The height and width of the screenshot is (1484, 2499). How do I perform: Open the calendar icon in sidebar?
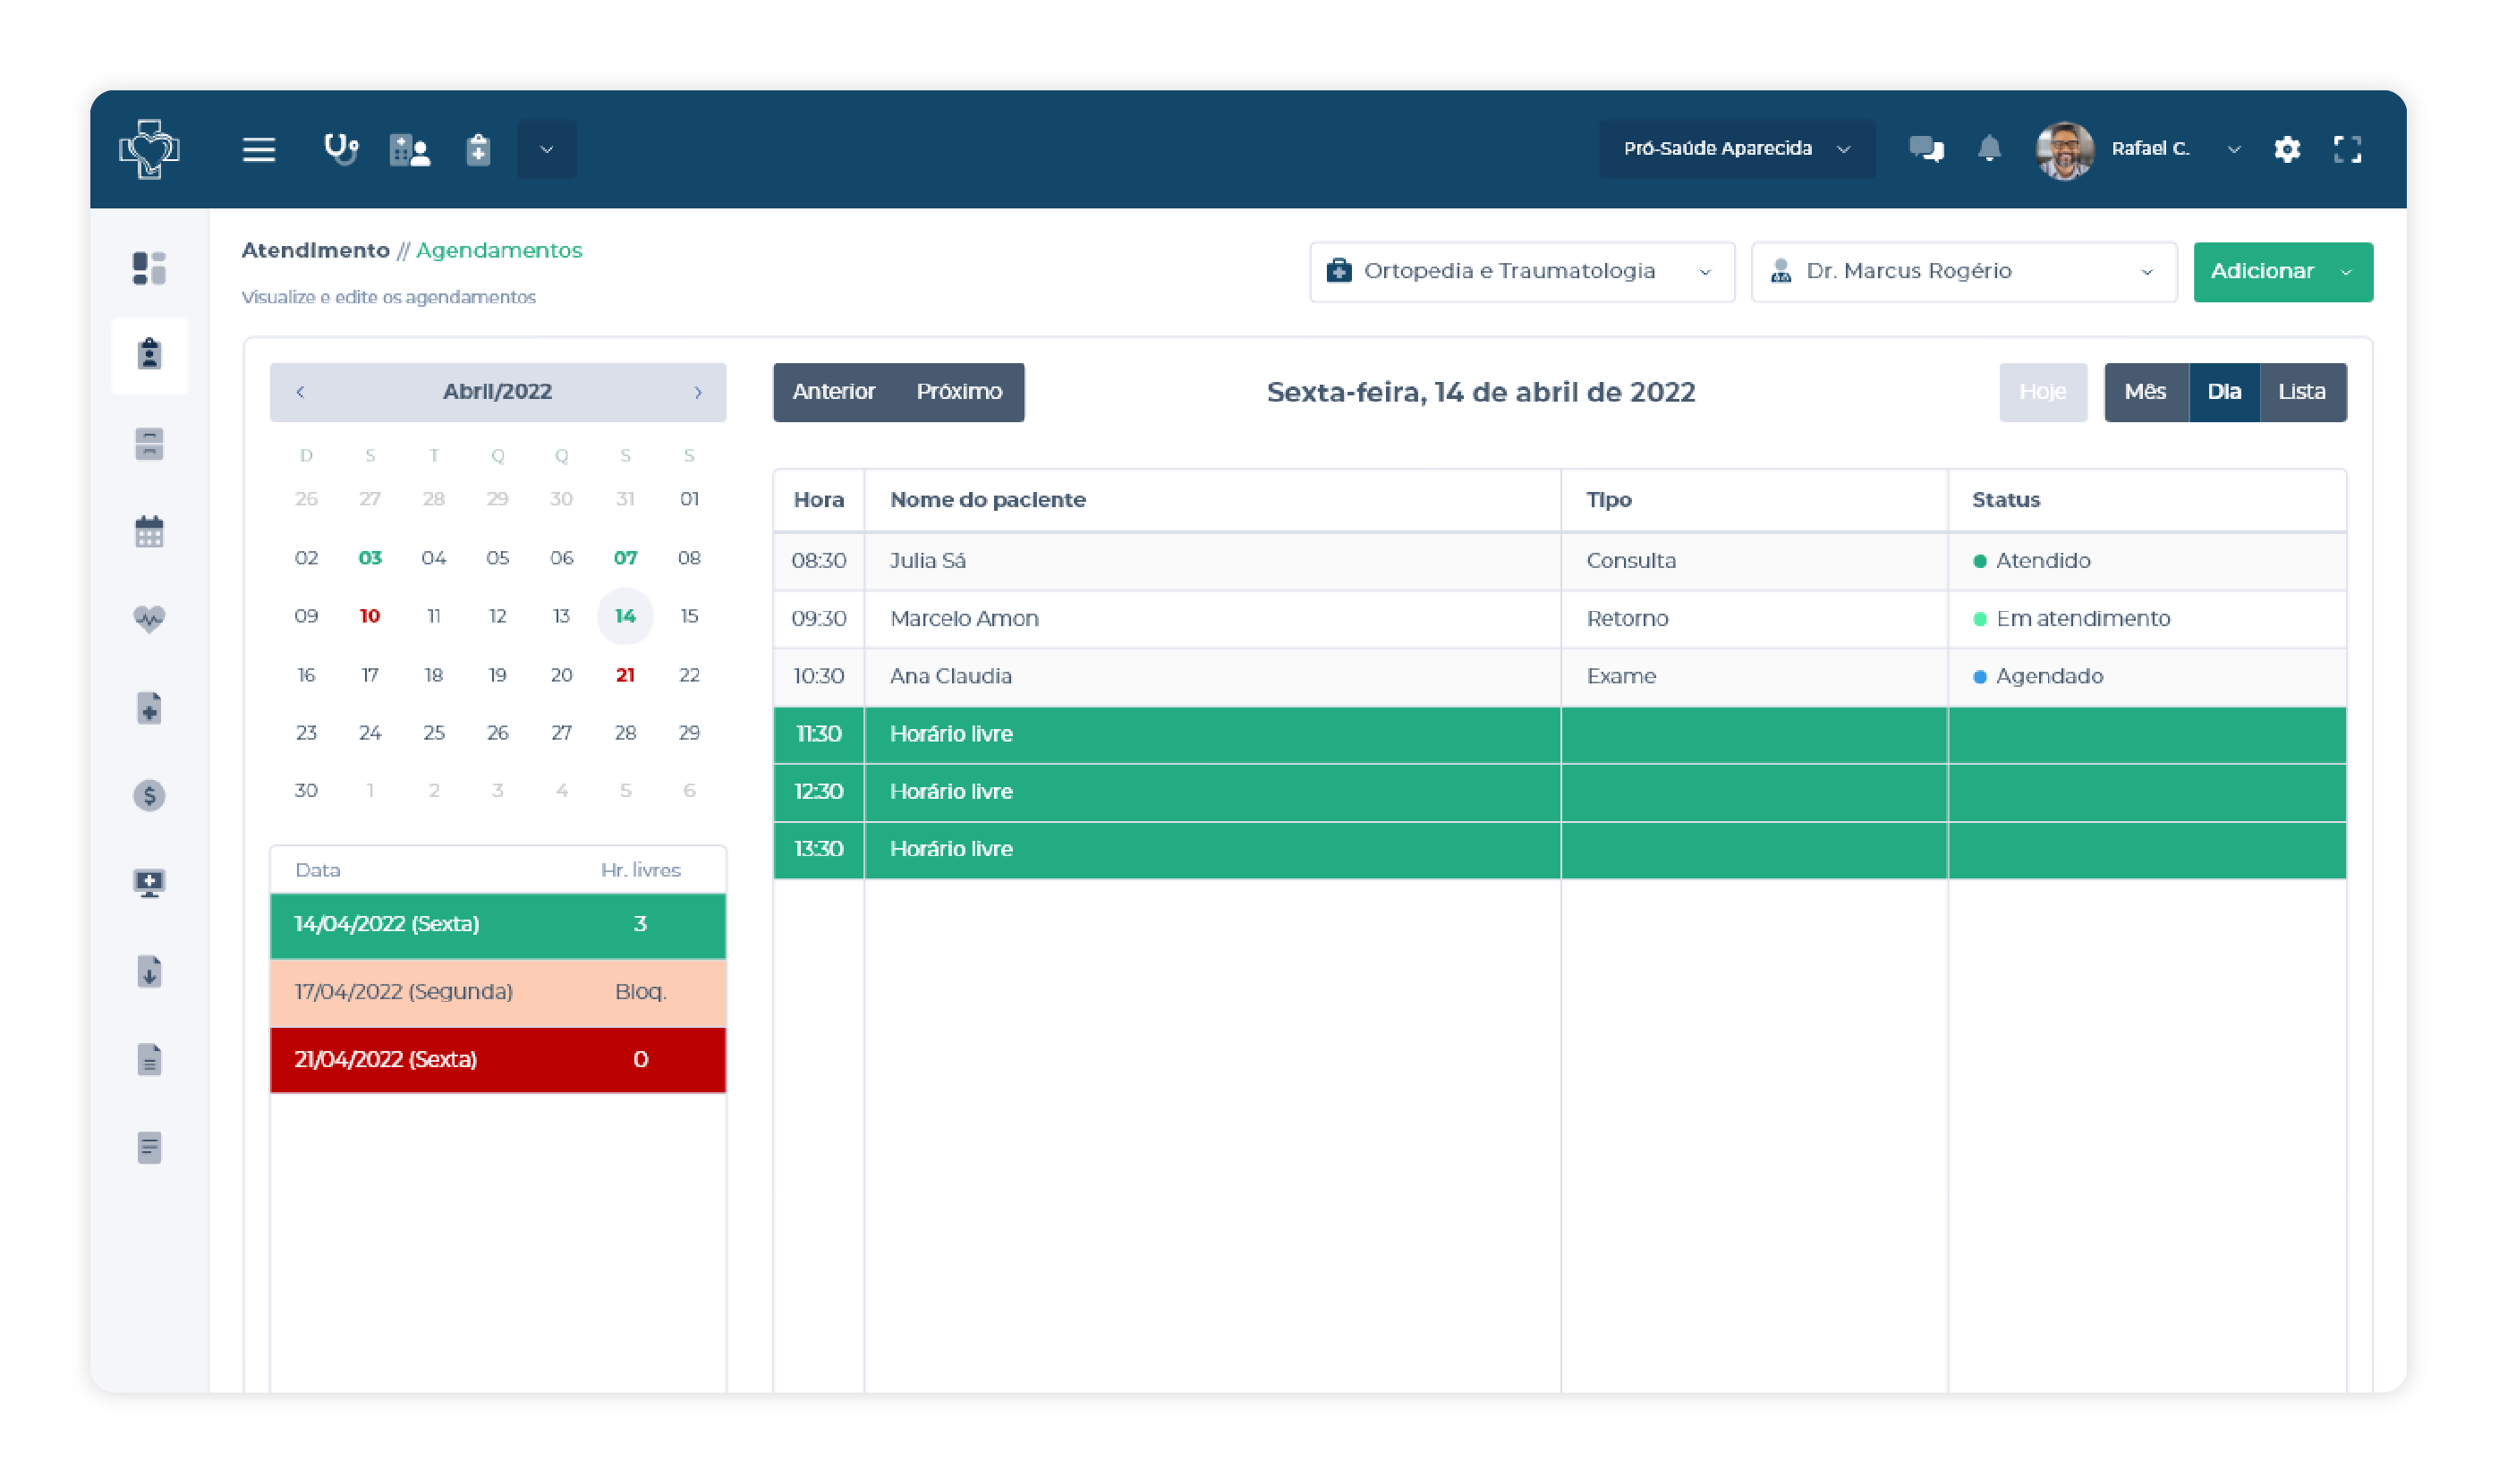pyautogui.click(x=149, y=531)
